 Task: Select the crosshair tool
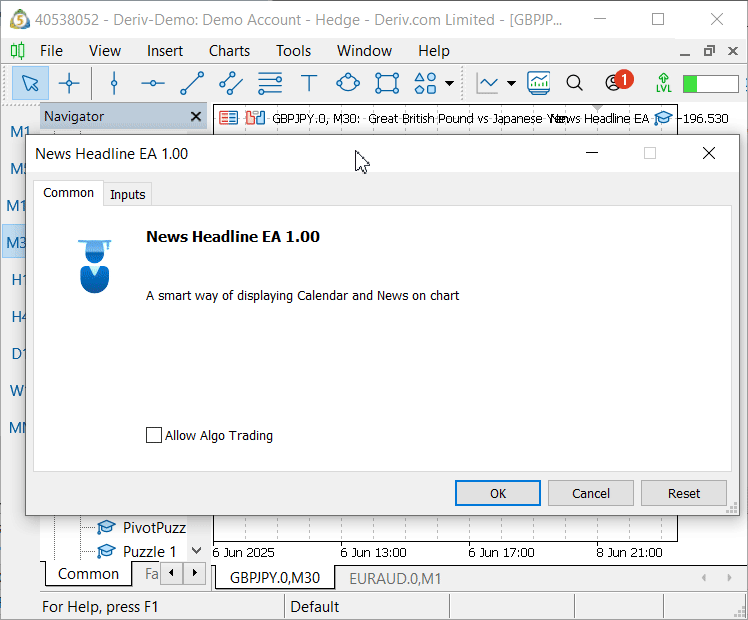(x=69, y=83)
